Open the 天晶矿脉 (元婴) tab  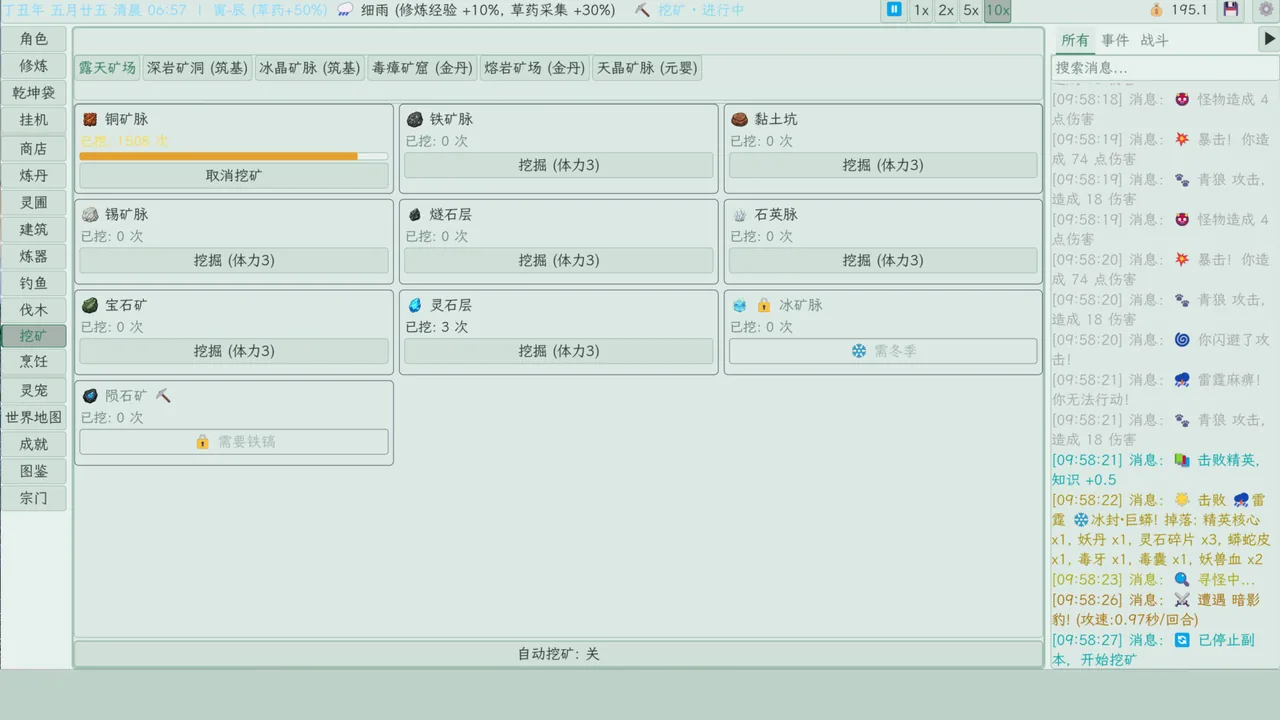(x=646, y=68)
